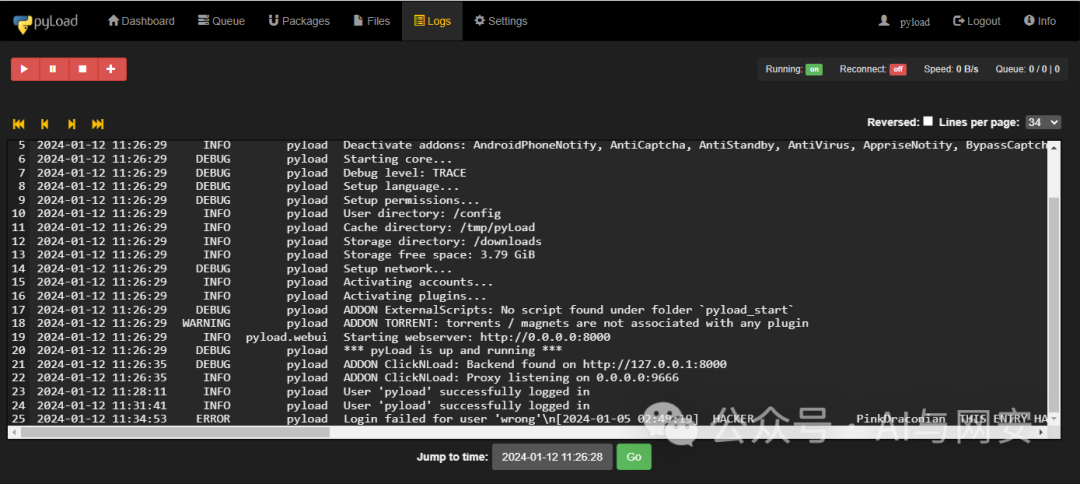Click the 'pyload.webui' logger name

click(287, 337)
